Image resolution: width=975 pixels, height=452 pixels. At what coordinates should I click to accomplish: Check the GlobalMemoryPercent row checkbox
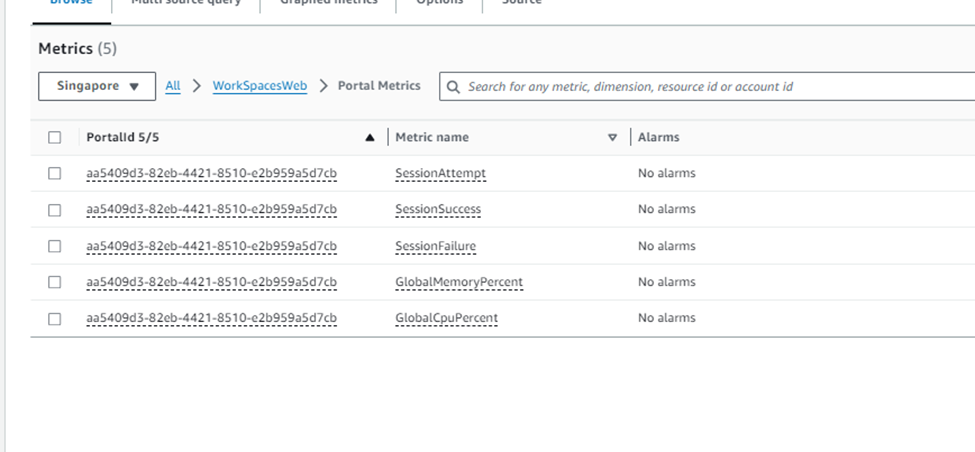click(55, 282)
